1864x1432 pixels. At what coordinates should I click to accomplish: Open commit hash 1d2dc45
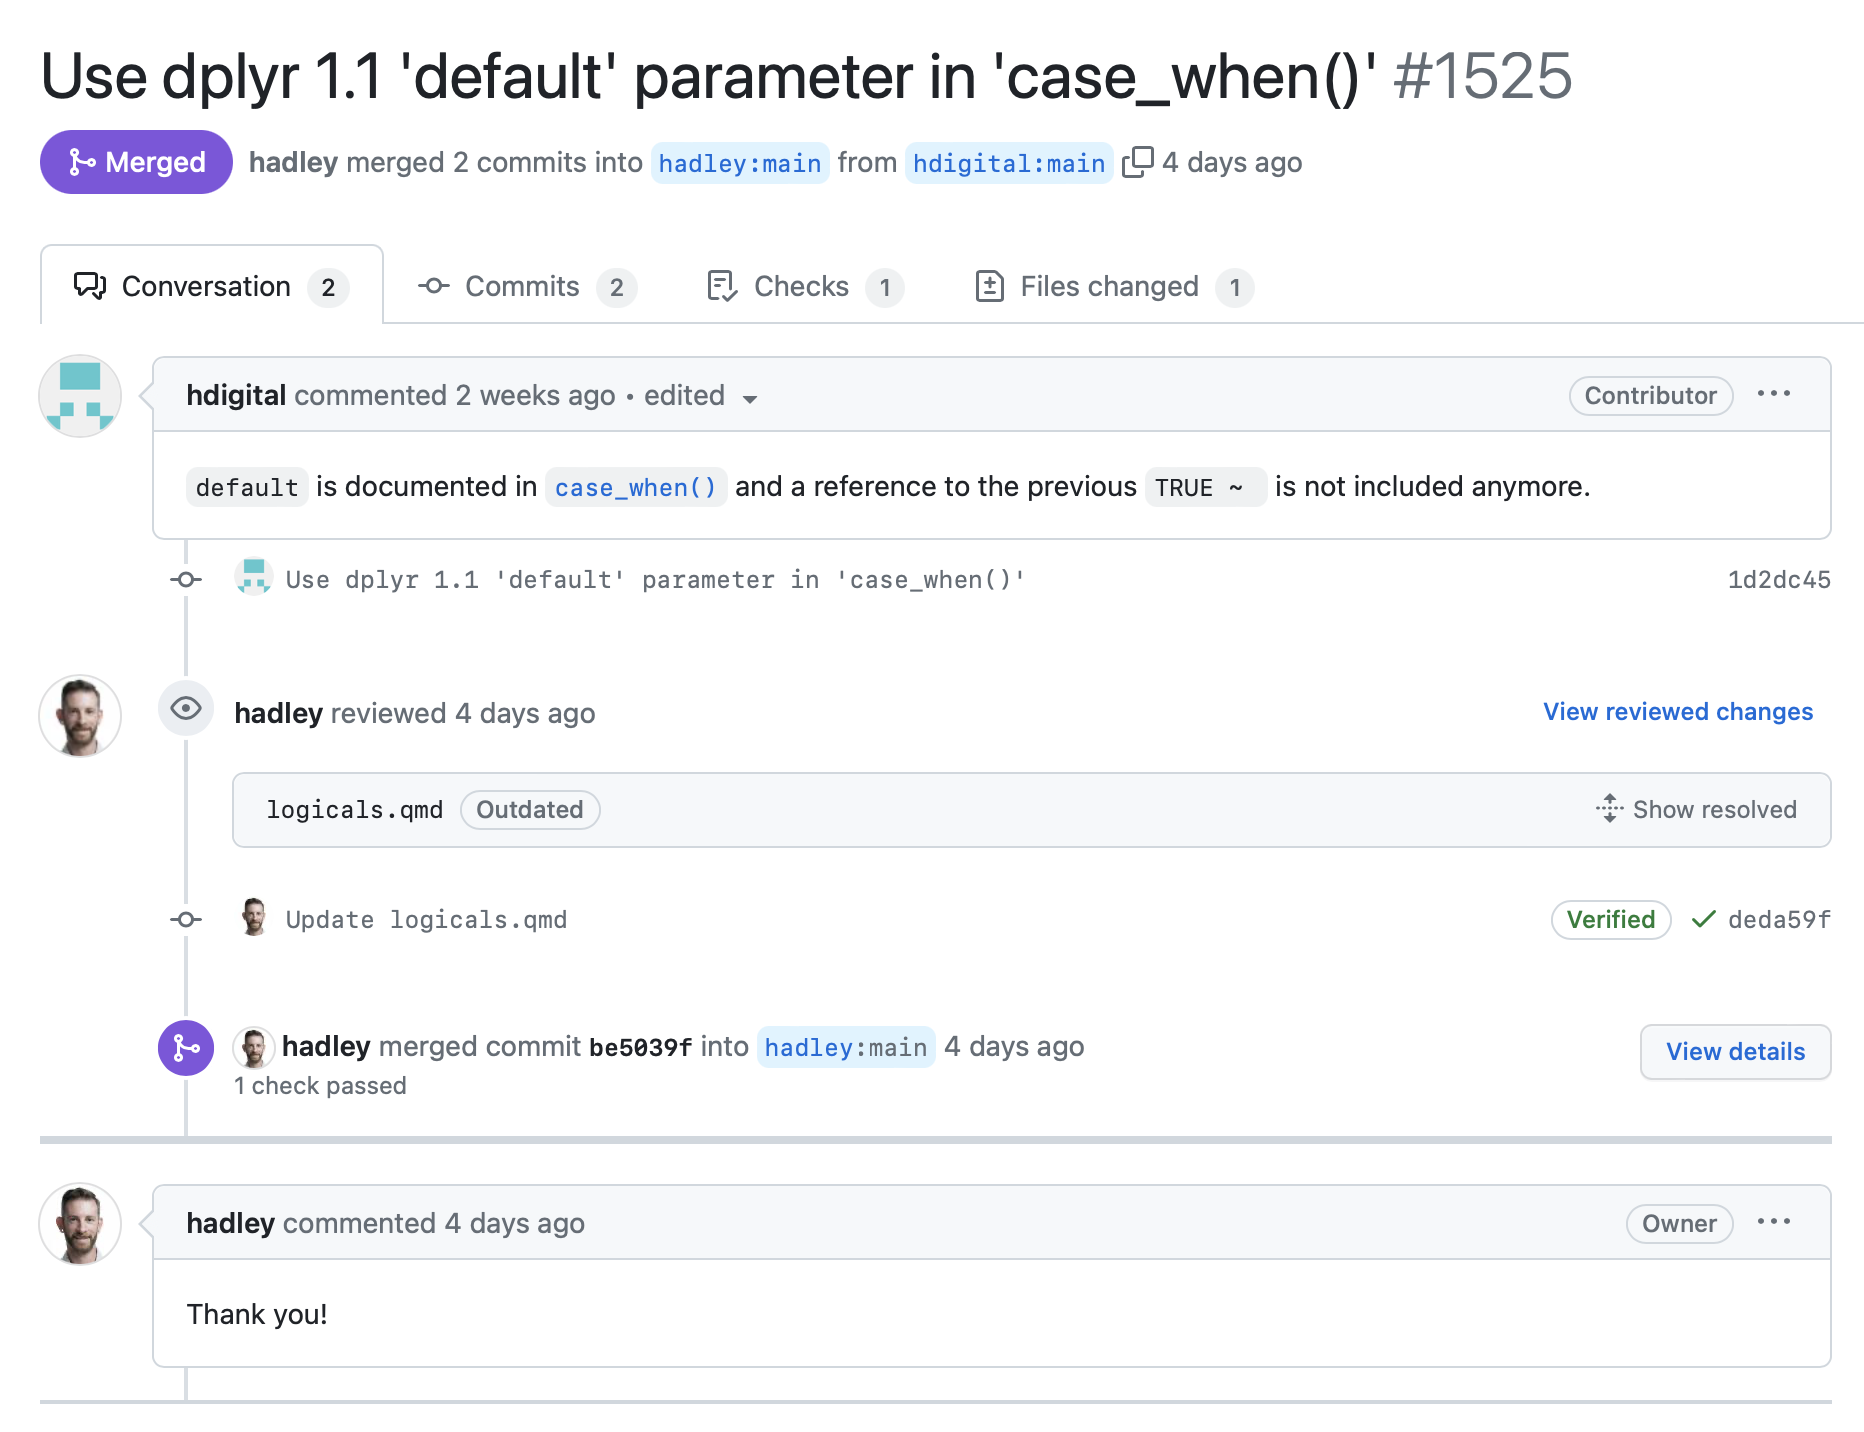coord(1779,580)
